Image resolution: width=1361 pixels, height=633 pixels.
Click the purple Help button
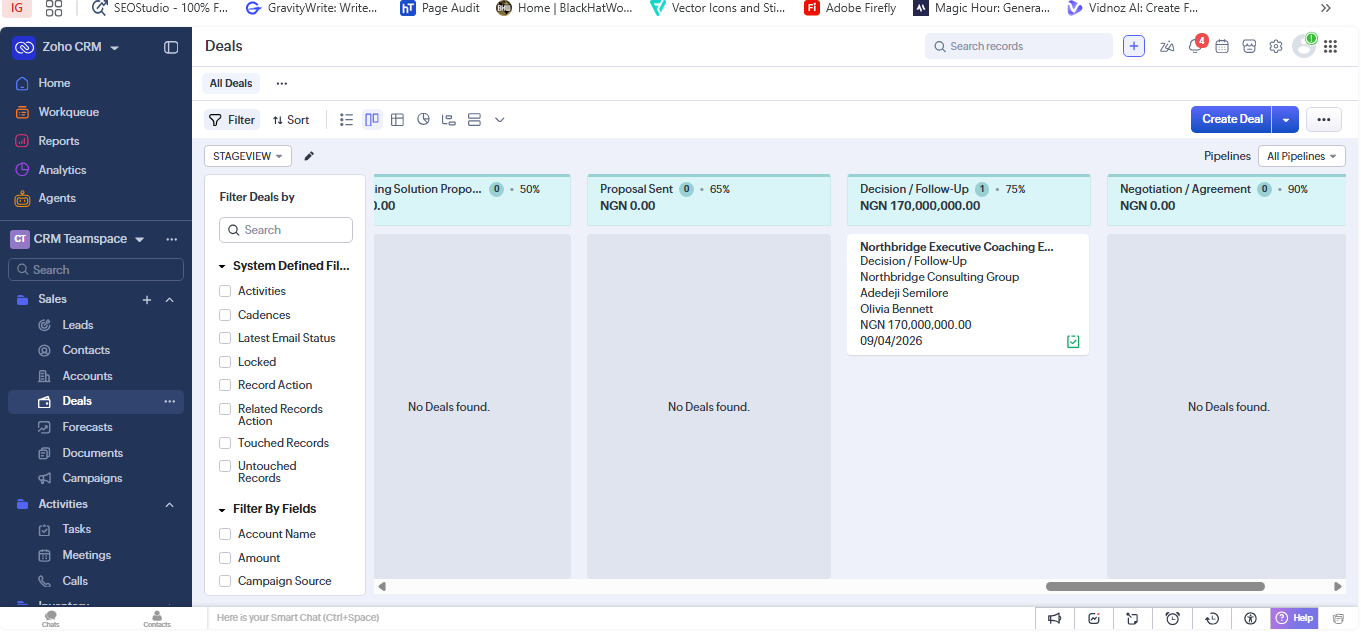coord(1295,618)
